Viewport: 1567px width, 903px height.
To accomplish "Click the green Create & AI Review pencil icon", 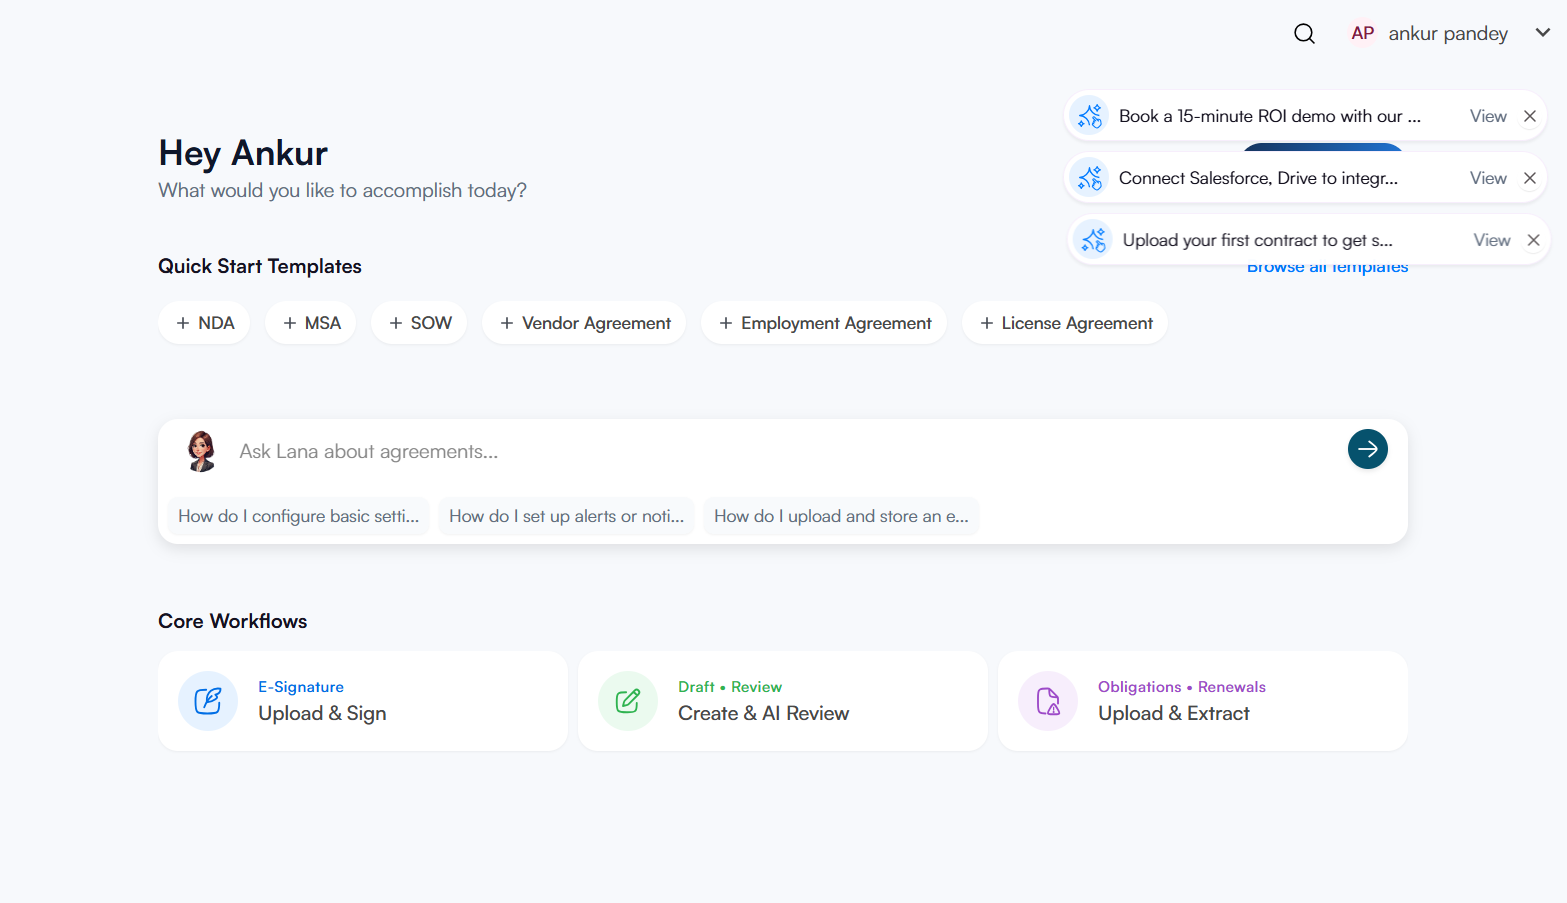I will (628, 701).
